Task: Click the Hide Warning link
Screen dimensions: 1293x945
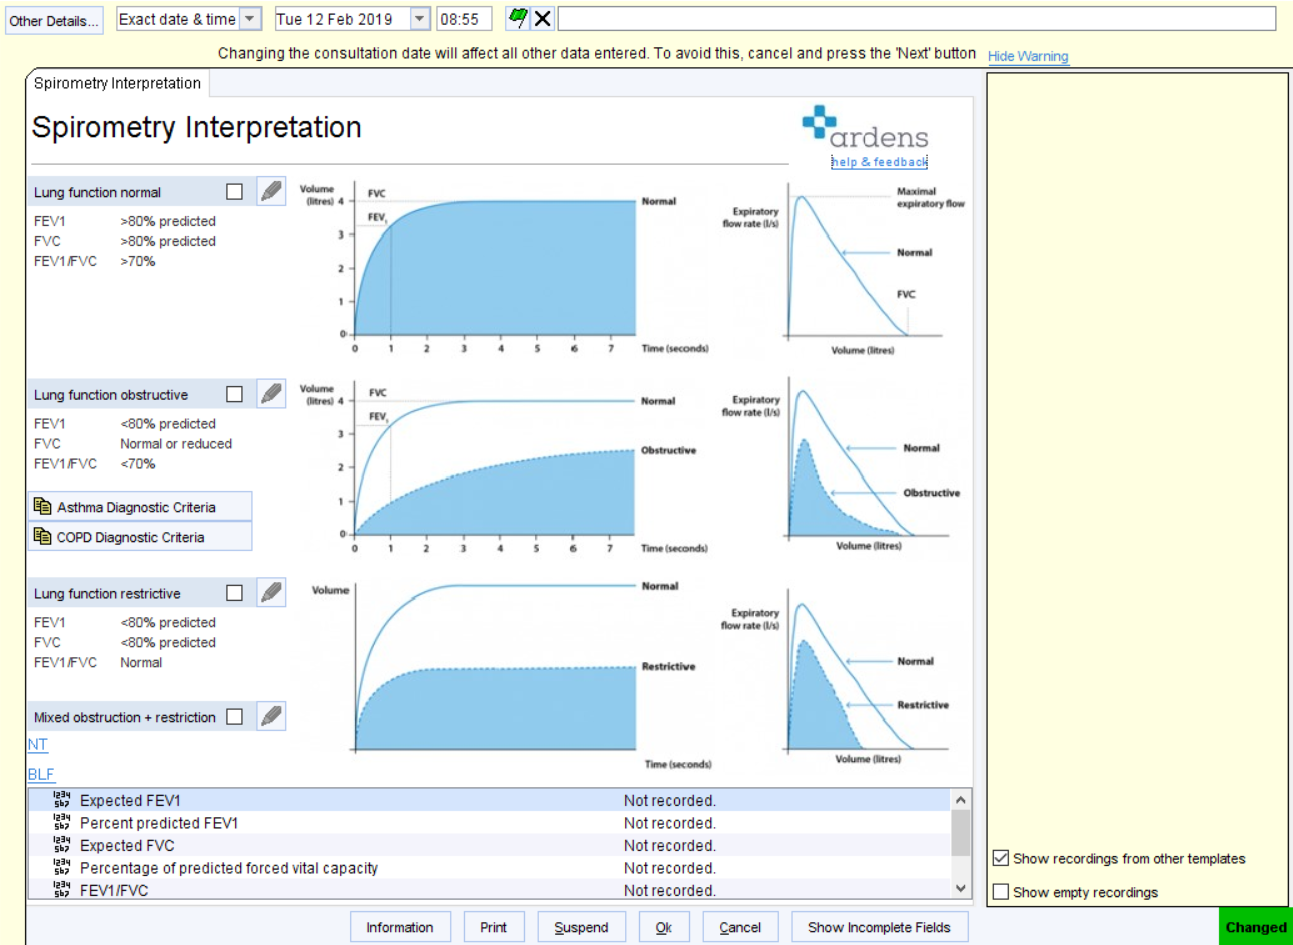Action: [x=1028, y=56]
